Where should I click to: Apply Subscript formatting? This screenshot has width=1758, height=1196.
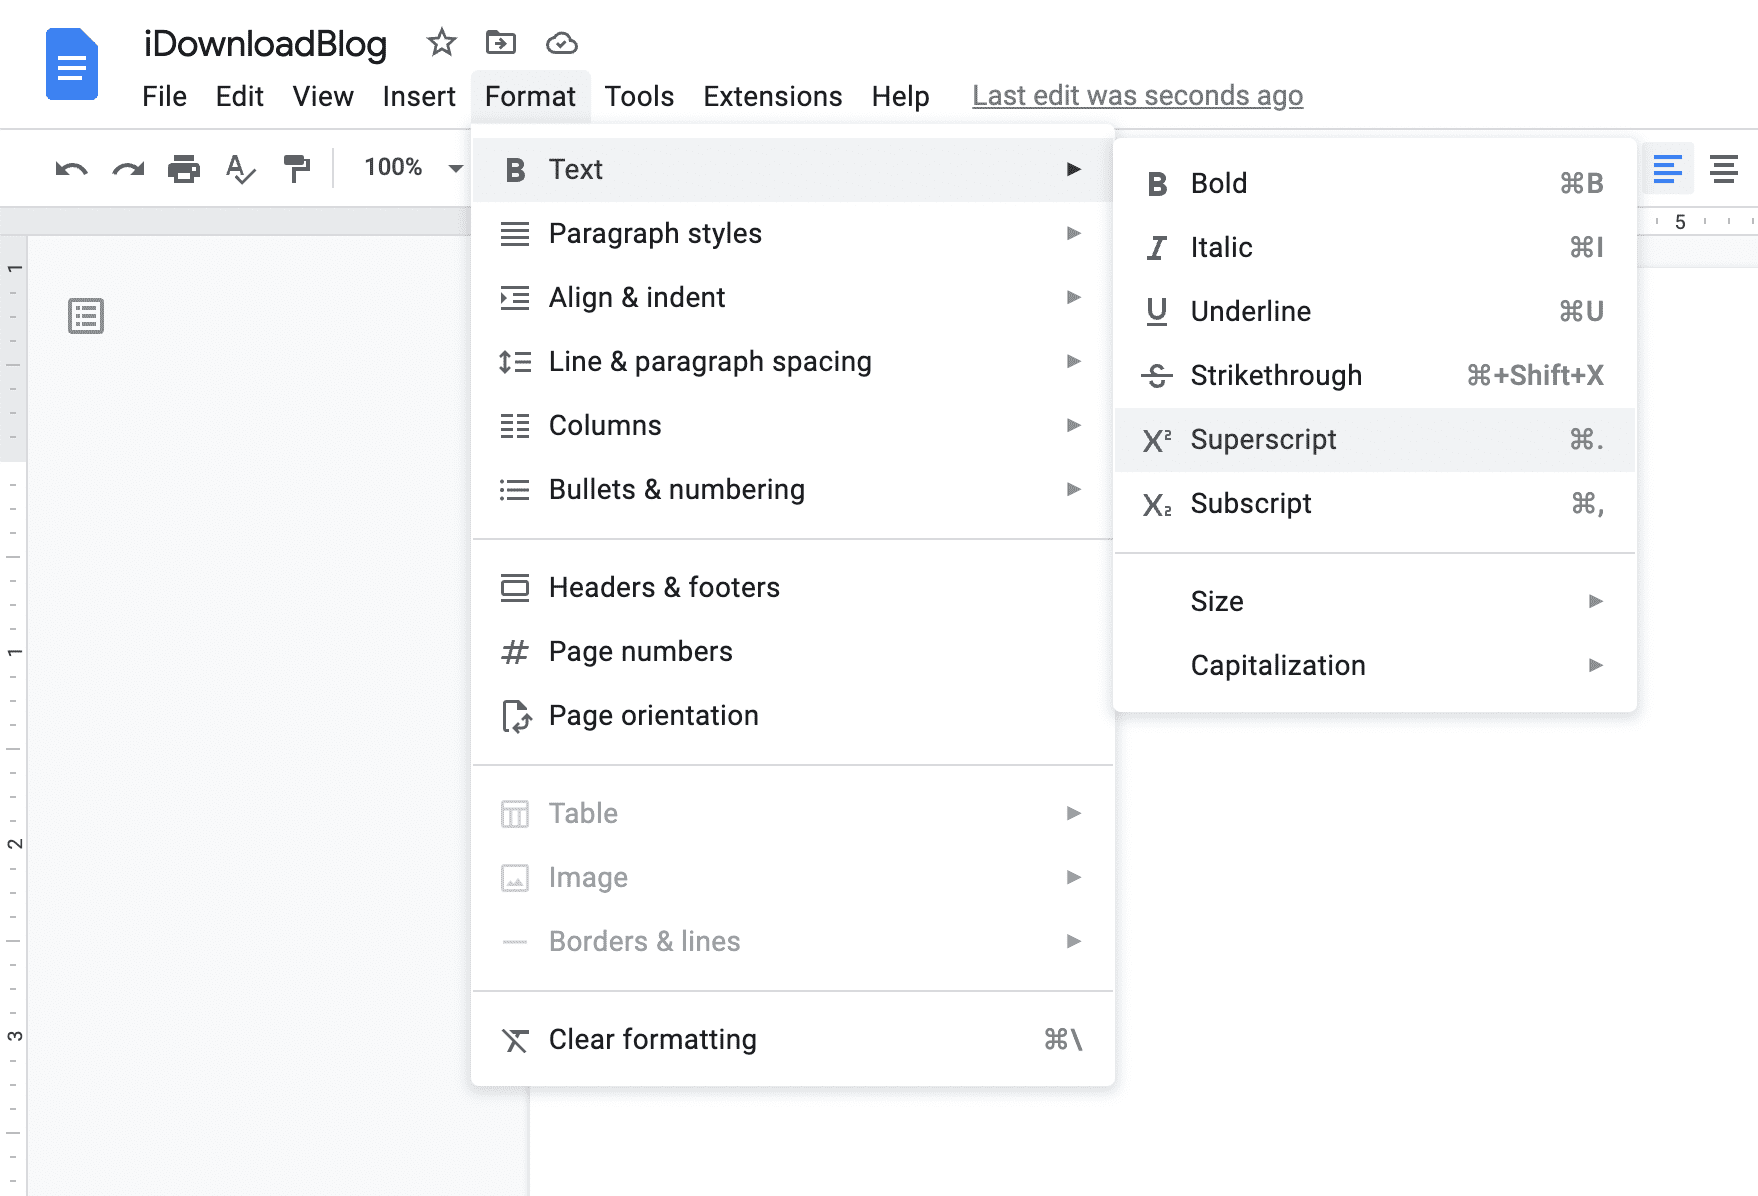1375,504
